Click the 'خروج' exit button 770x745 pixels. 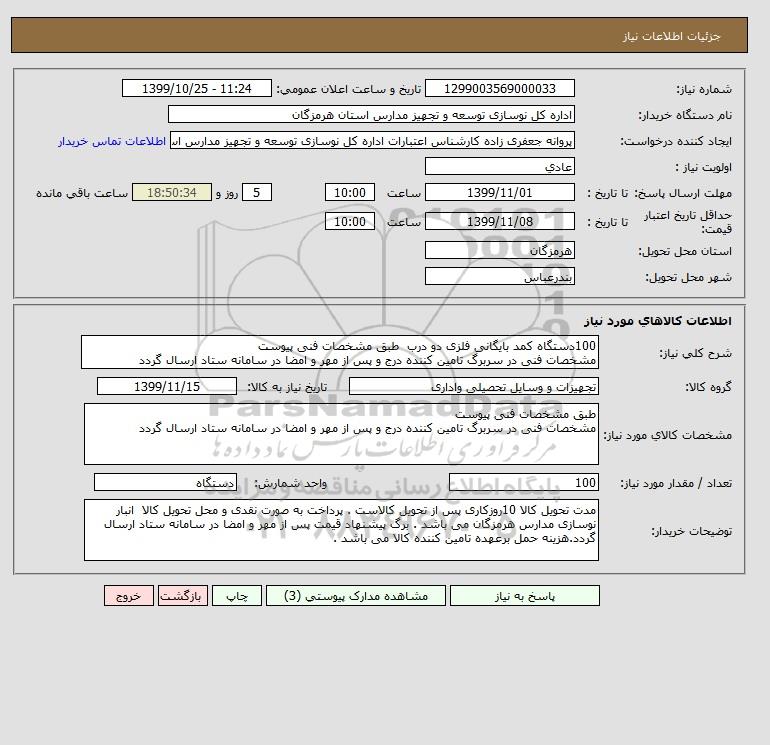coord(129,596)
